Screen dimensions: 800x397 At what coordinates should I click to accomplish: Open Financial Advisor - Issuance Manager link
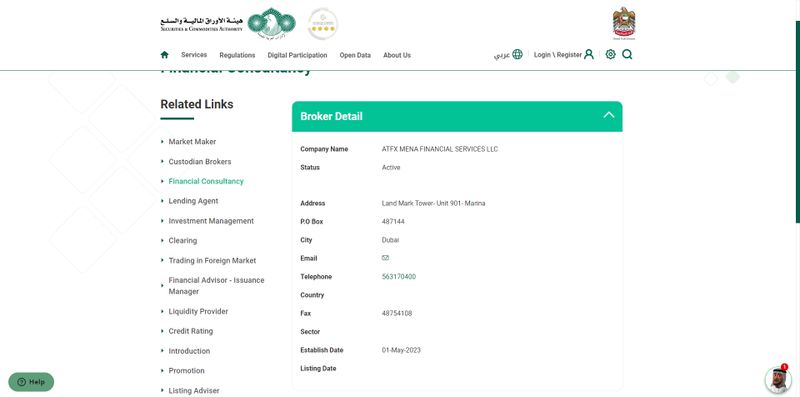[216, 286]
